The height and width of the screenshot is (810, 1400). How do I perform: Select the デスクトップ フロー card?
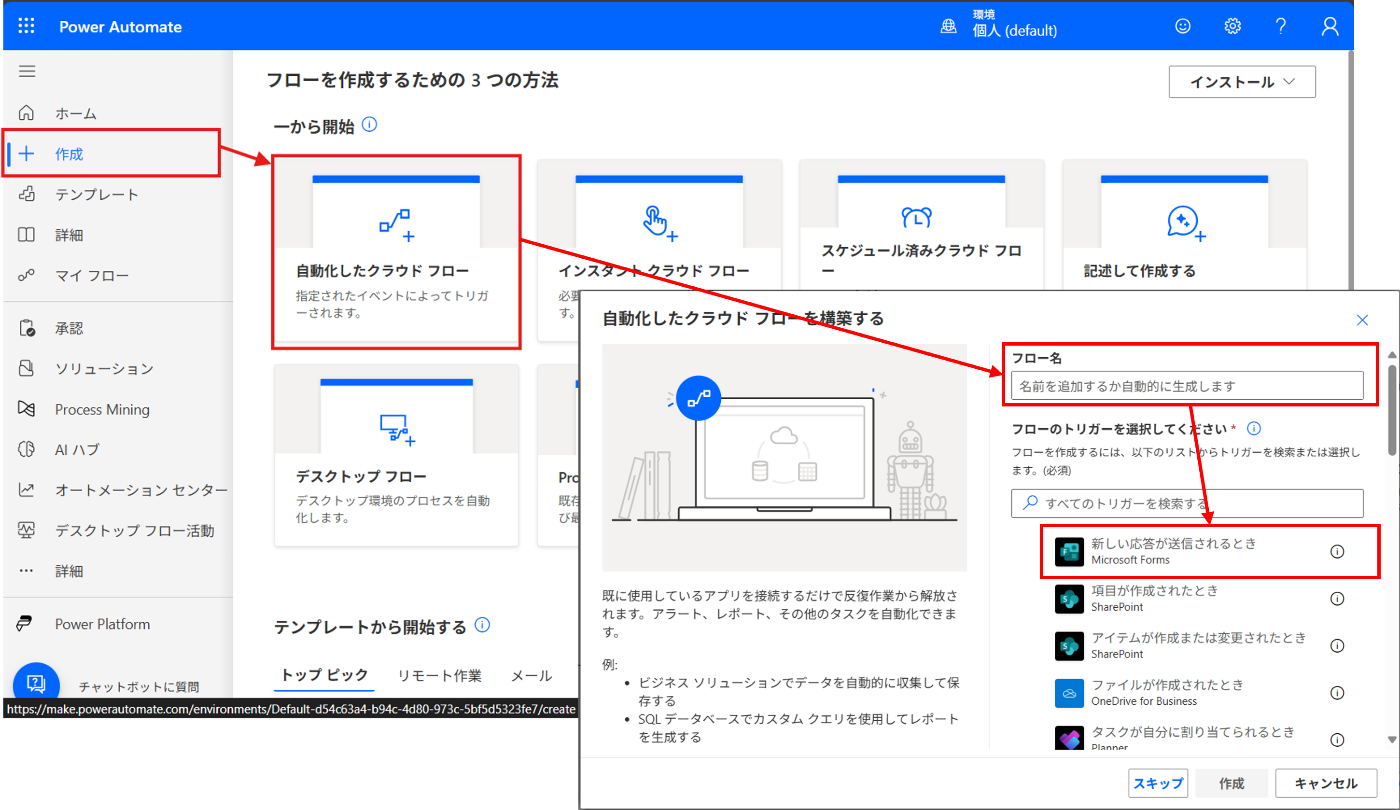tap(396, 455)
